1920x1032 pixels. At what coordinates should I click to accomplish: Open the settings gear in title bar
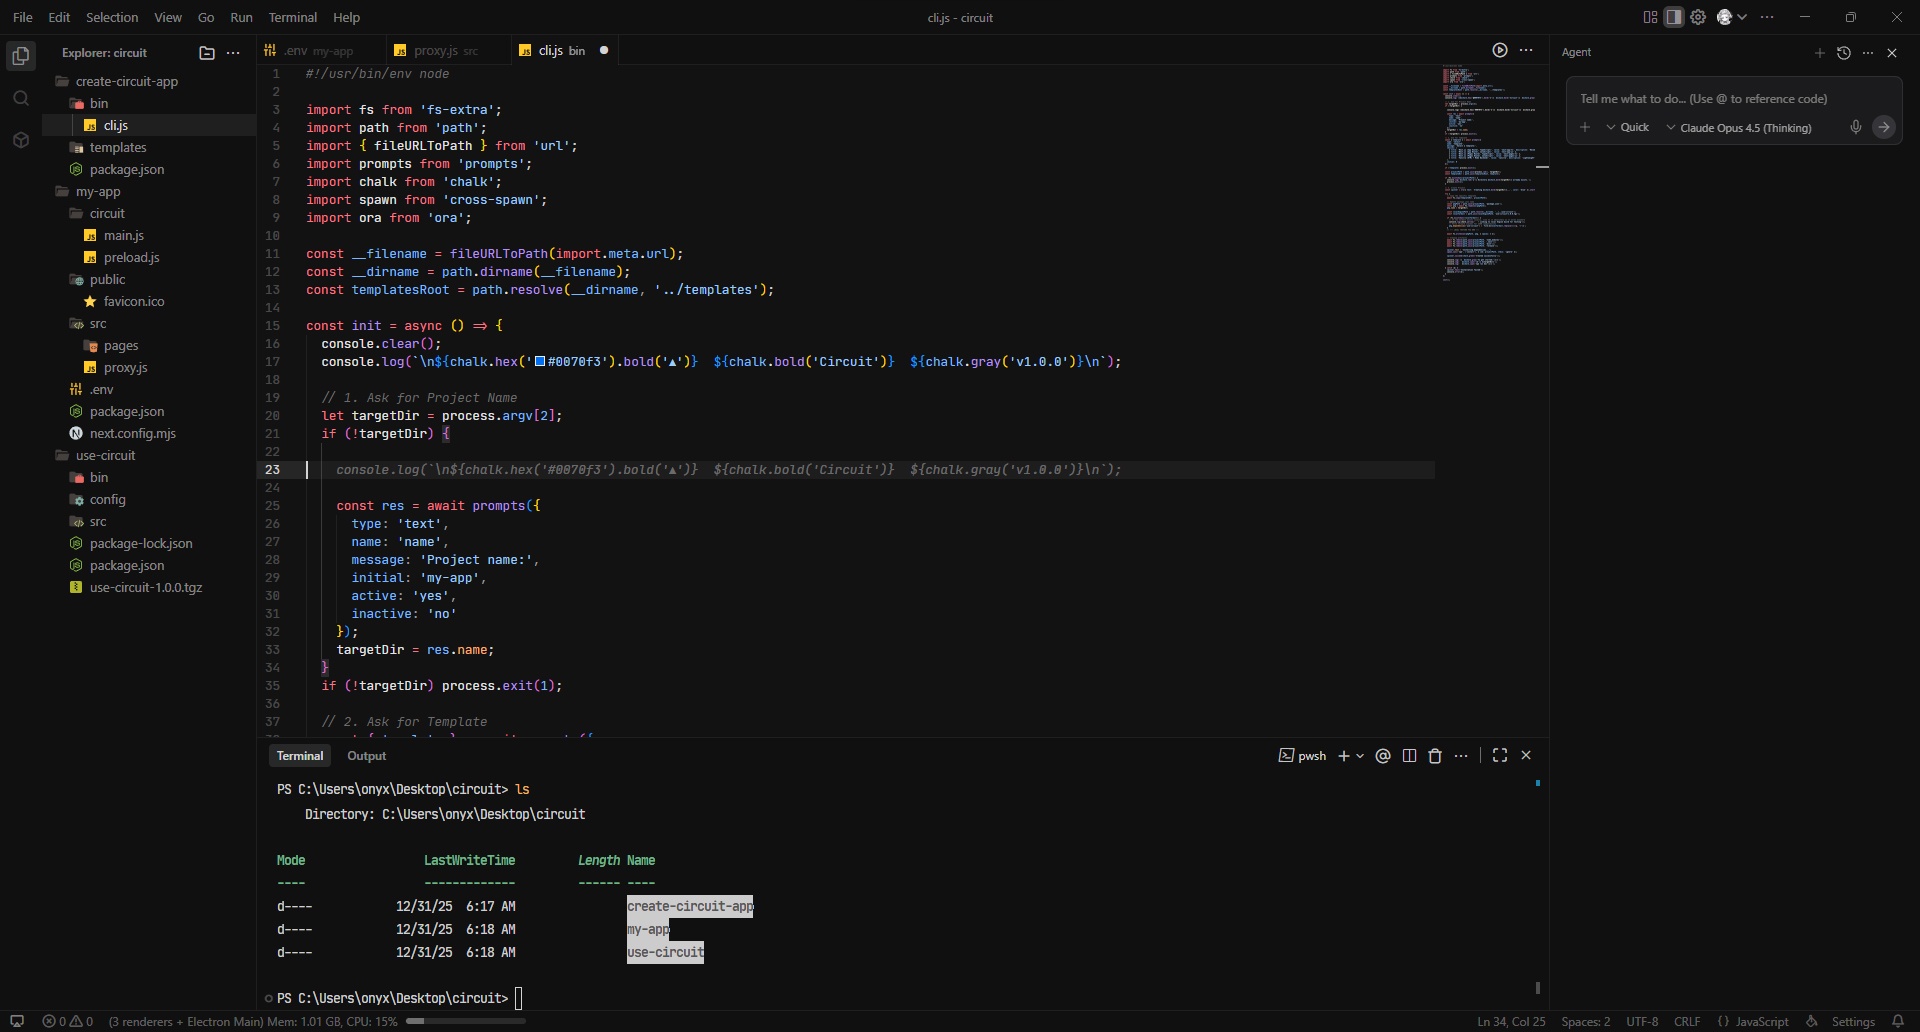(x=1698, y=17)
